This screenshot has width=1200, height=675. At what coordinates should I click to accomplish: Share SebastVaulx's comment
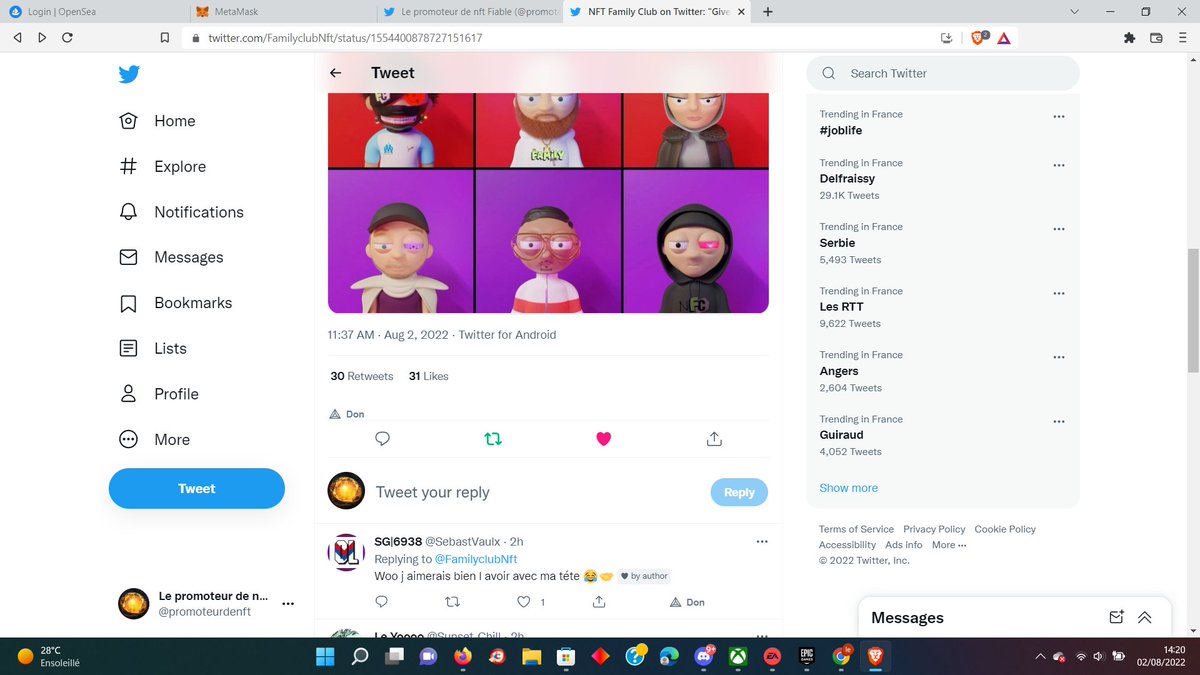tap(599, 602)
